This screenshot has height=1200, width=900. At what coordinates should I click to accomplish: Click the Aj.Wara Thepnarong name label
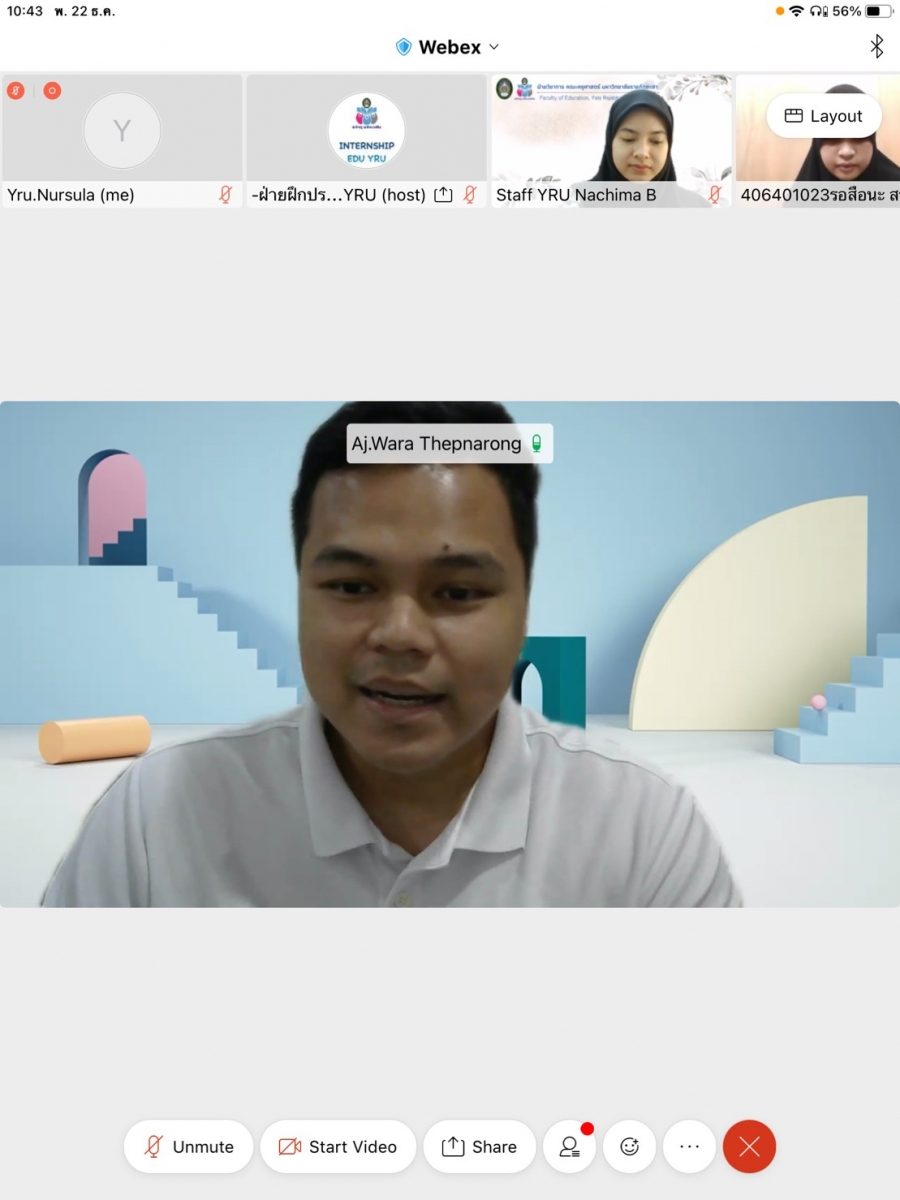[436, 444]
